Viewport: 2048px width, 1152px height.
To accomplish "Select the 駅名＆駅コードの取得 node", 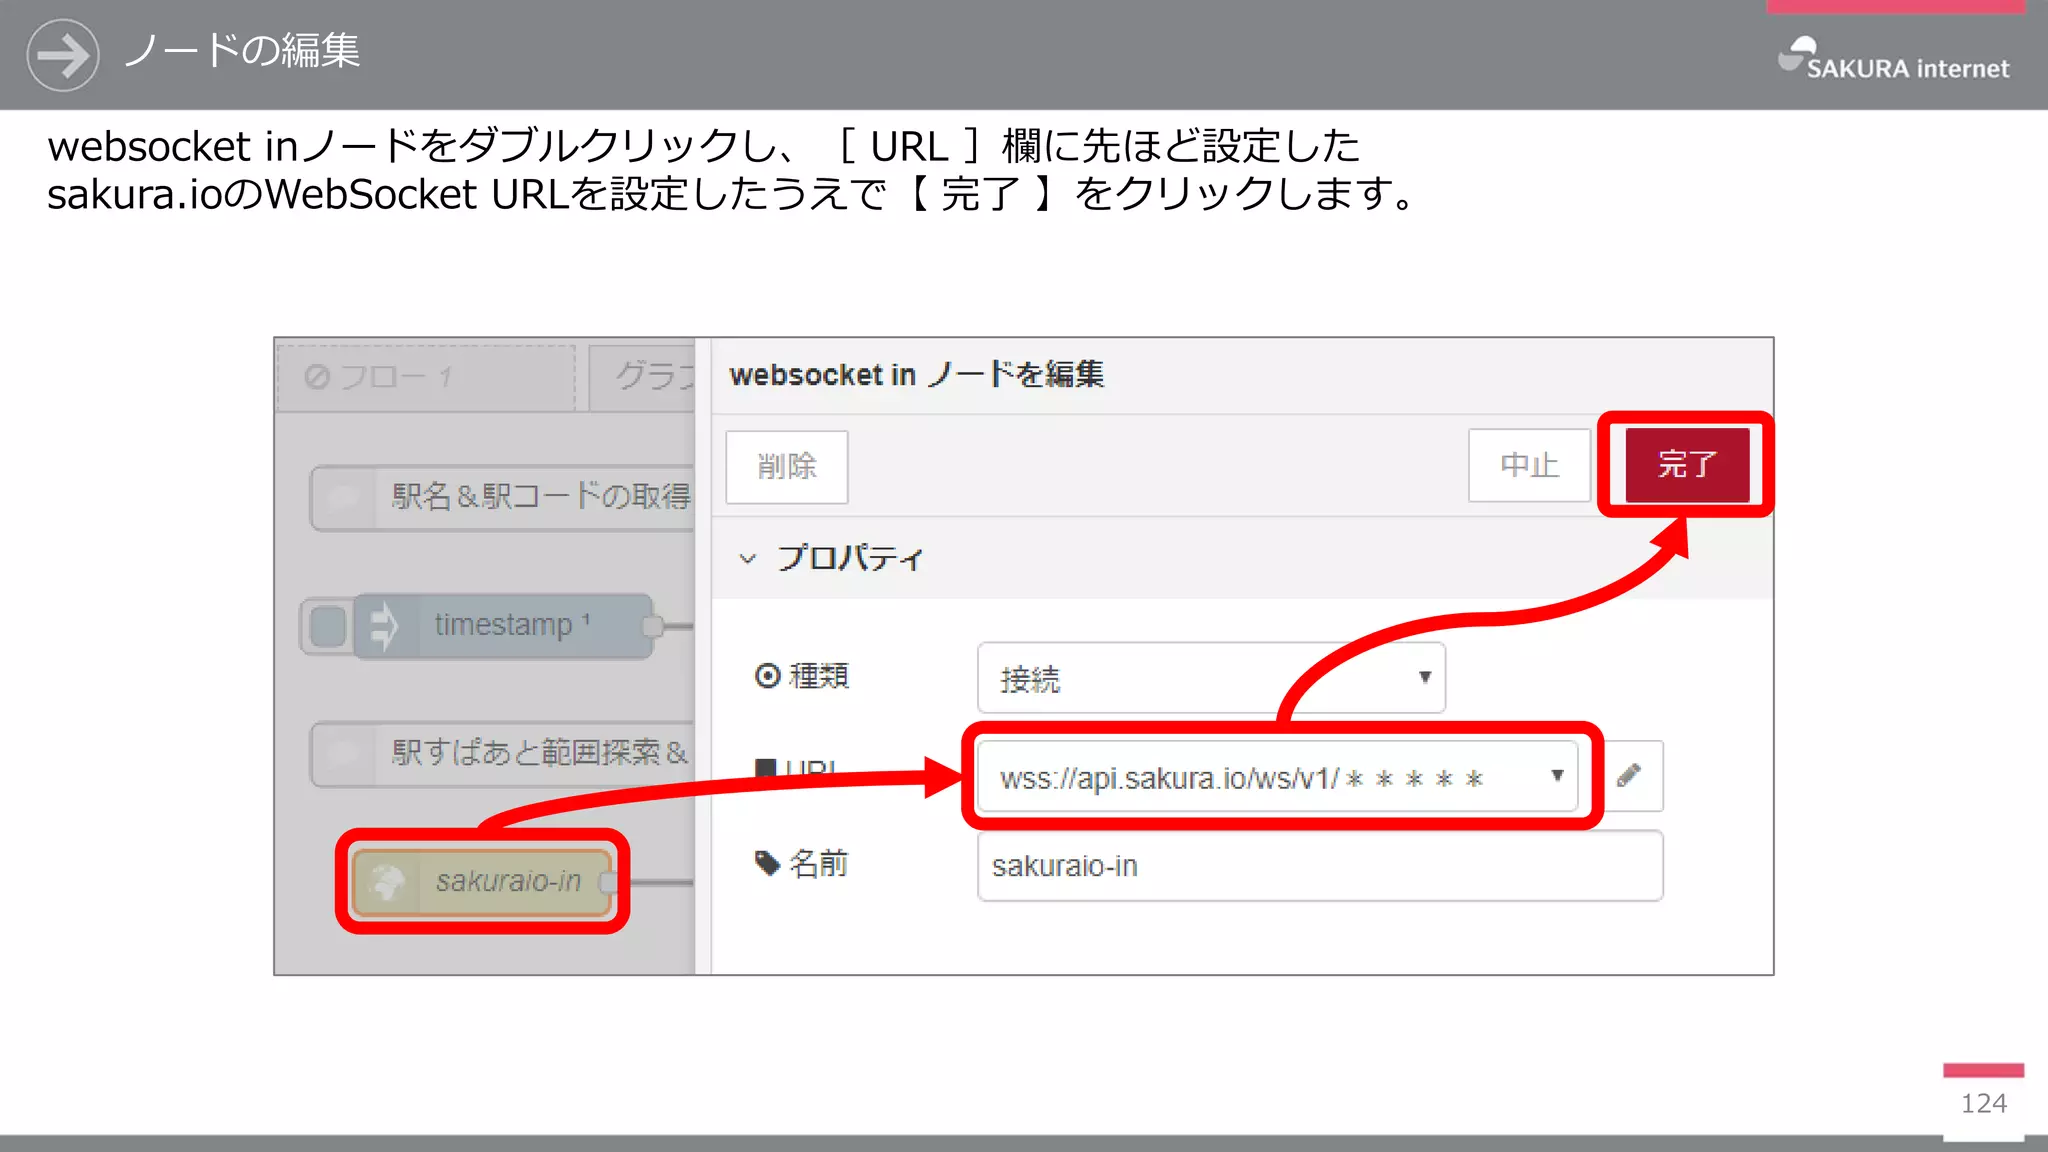I will pos(502,497).
